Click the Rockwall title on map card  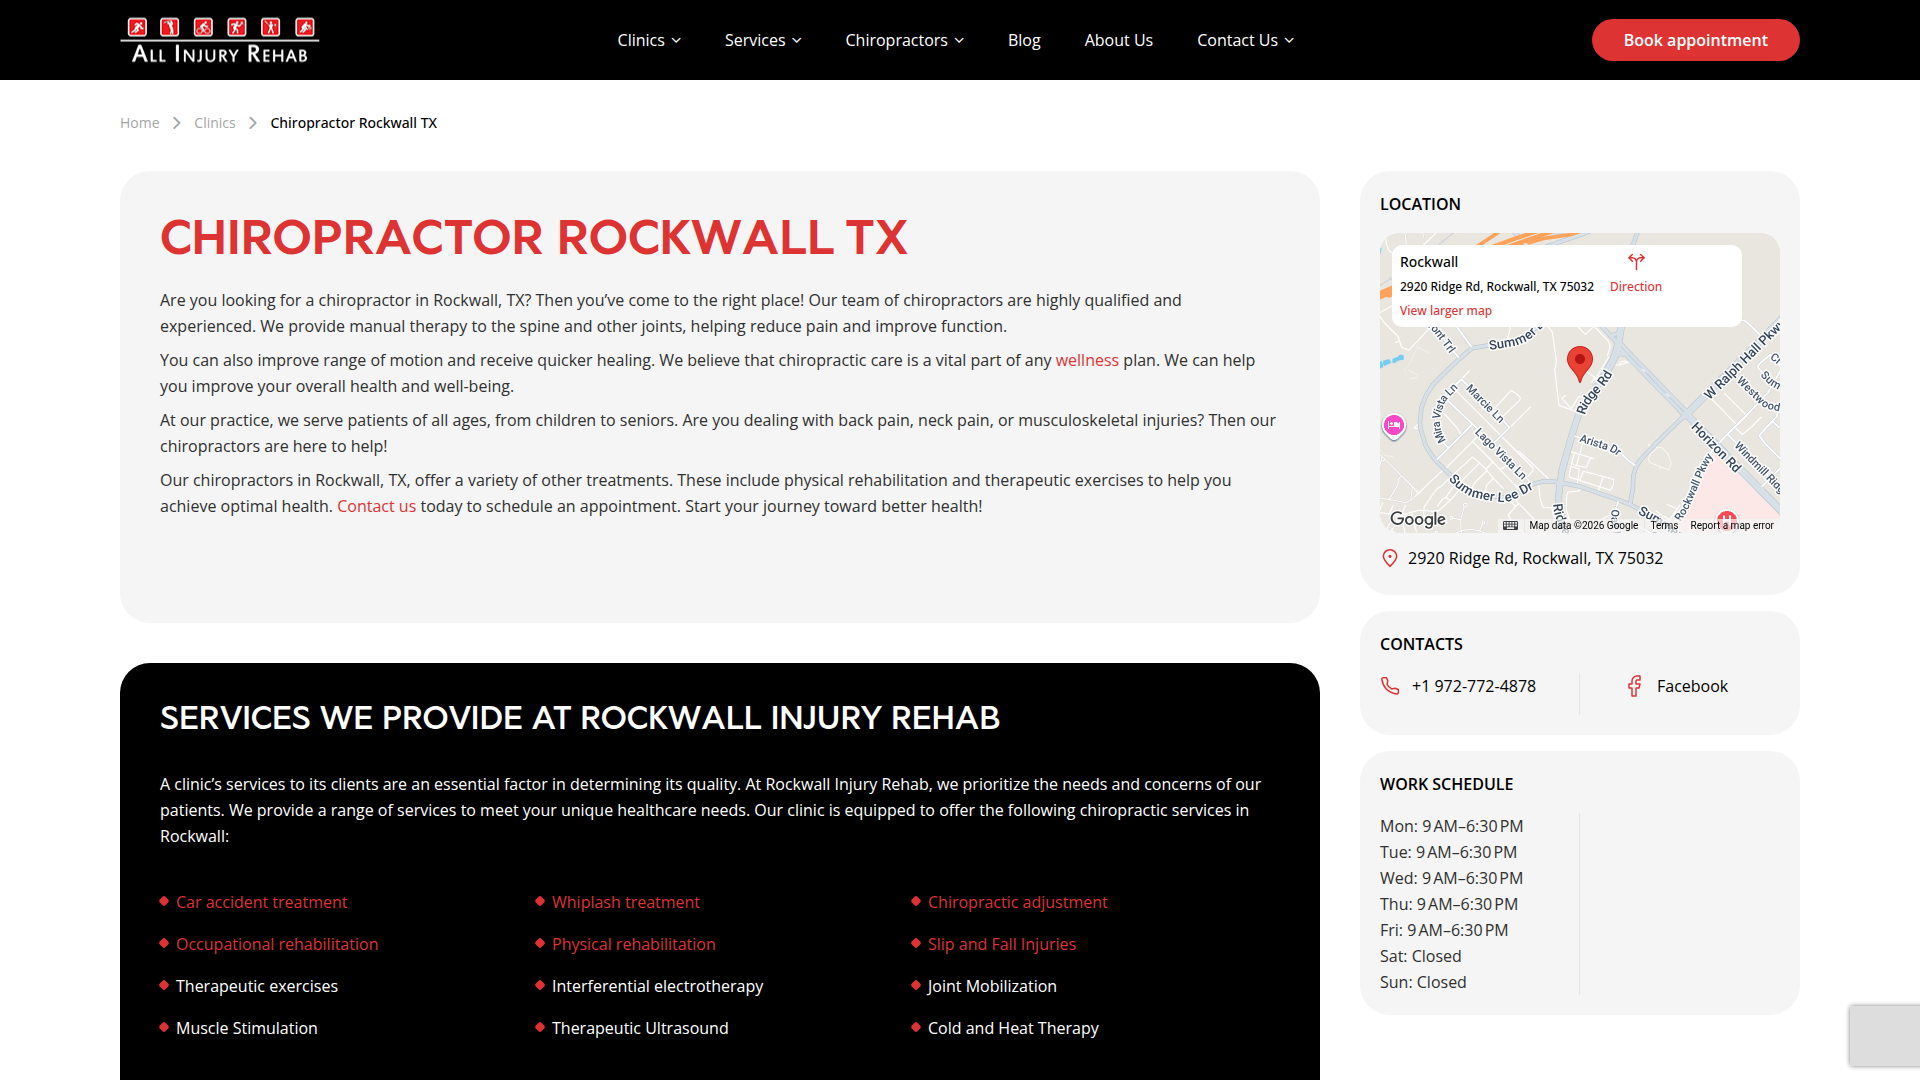click(x=1429, y=262)
